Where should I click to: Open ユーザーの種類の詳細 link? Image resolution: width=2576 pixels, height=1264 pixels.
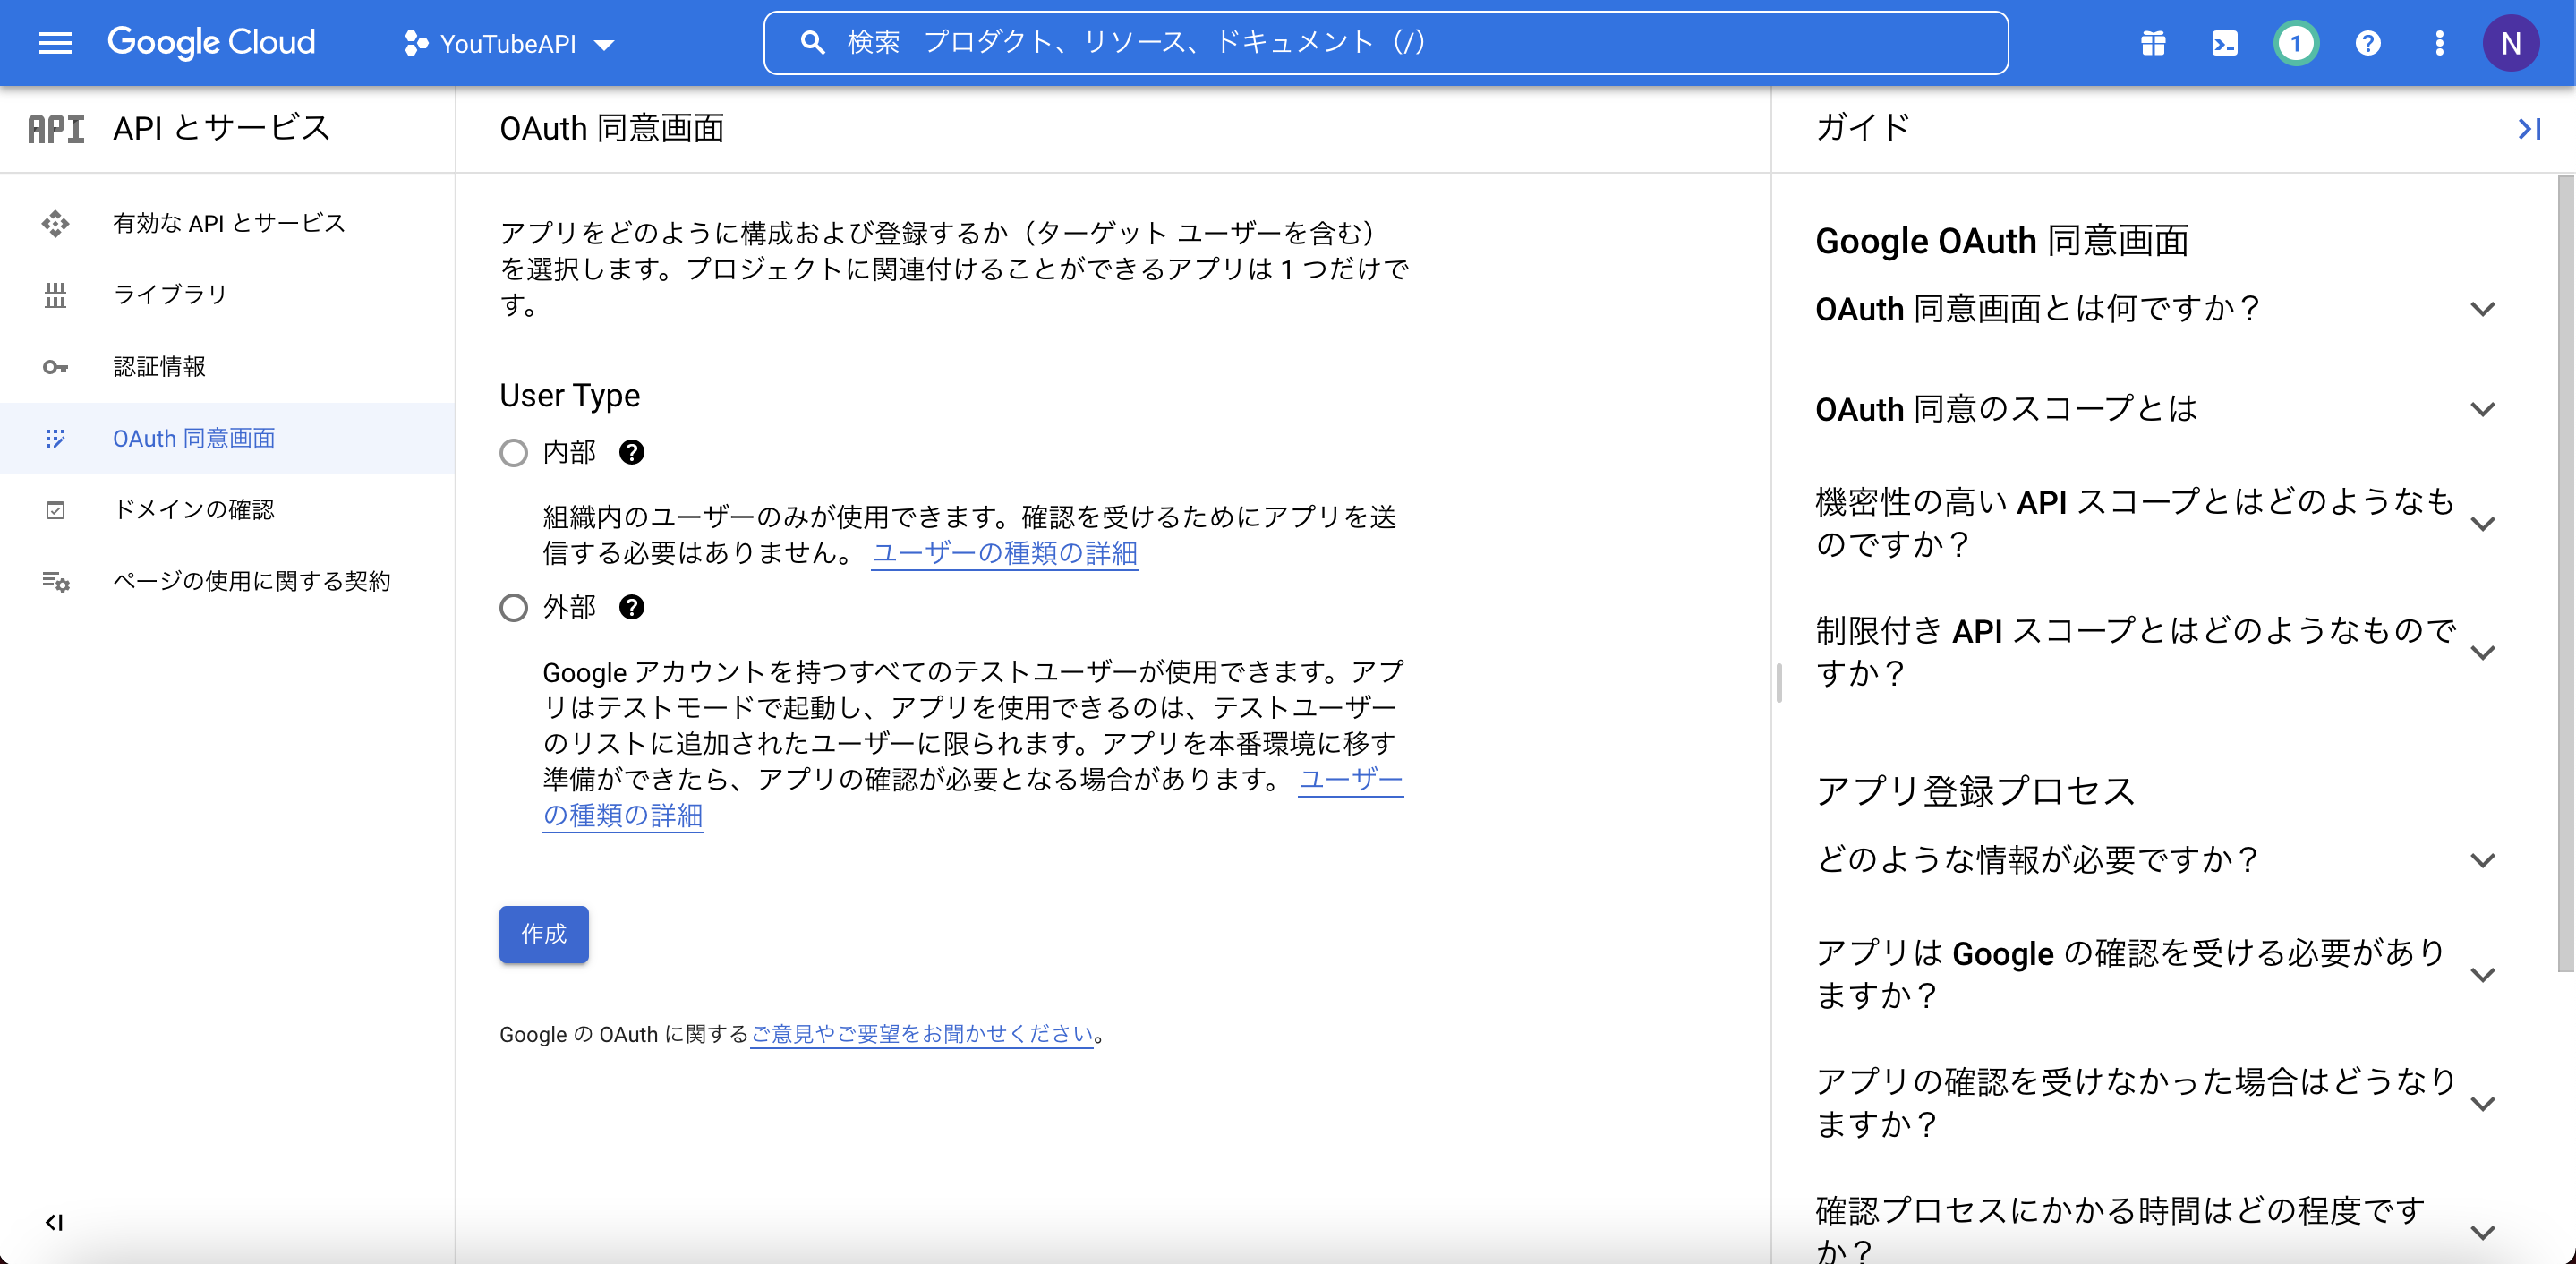1004,553
